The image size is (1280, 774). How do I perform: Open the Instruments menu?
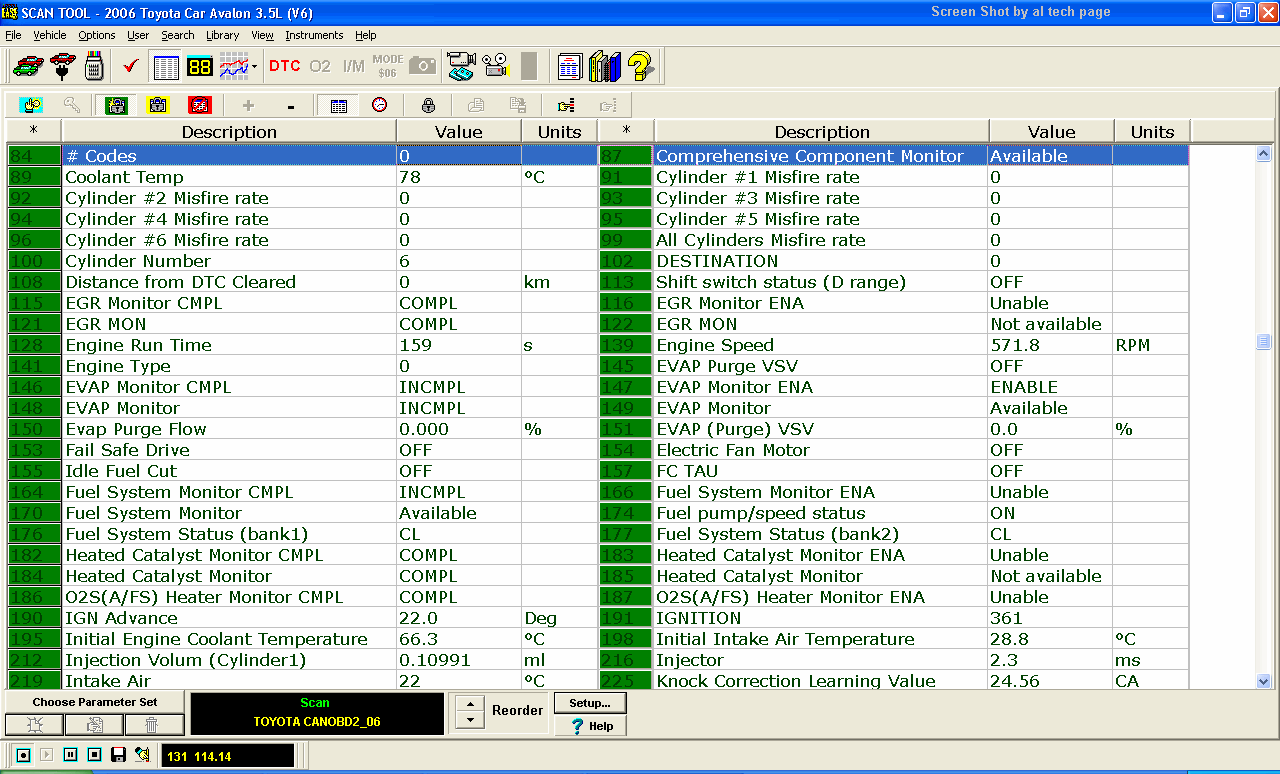[x=314, y=35]
